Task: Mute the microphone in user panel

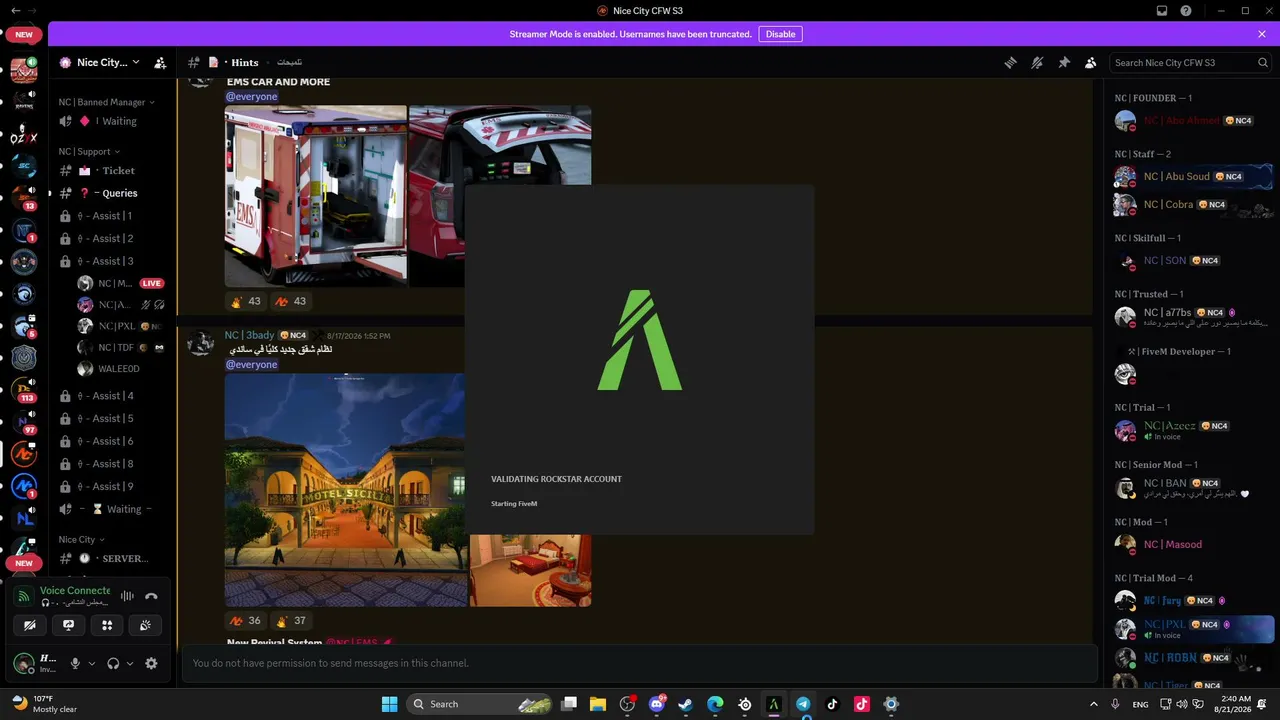Action: 75,663
